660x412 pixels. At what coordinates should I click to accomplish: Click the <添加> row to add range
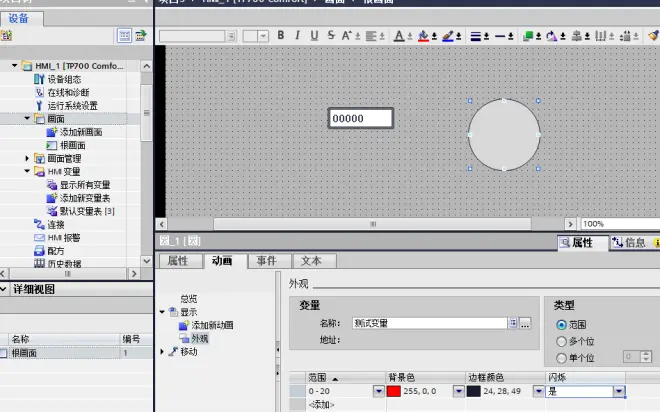[321, 404]
